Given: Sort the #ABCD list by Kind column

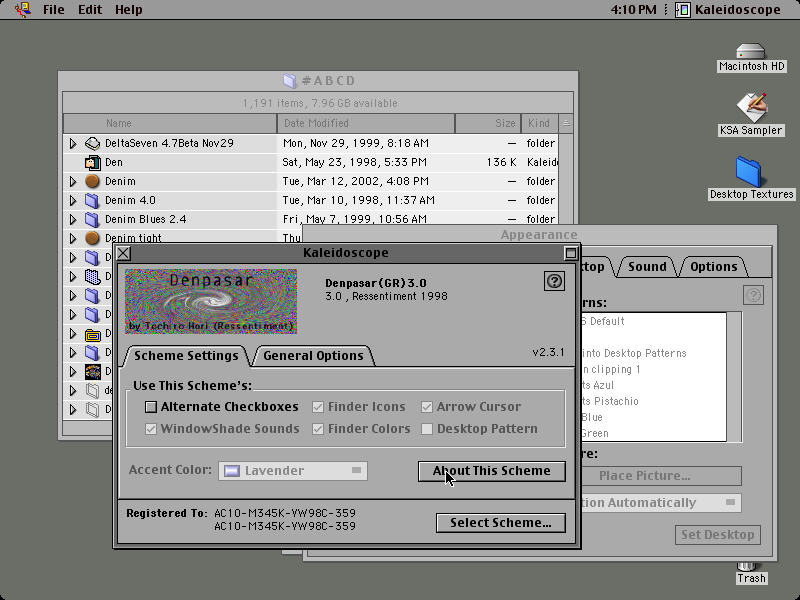Looking at the screenshot, I should tap(540, 123).
